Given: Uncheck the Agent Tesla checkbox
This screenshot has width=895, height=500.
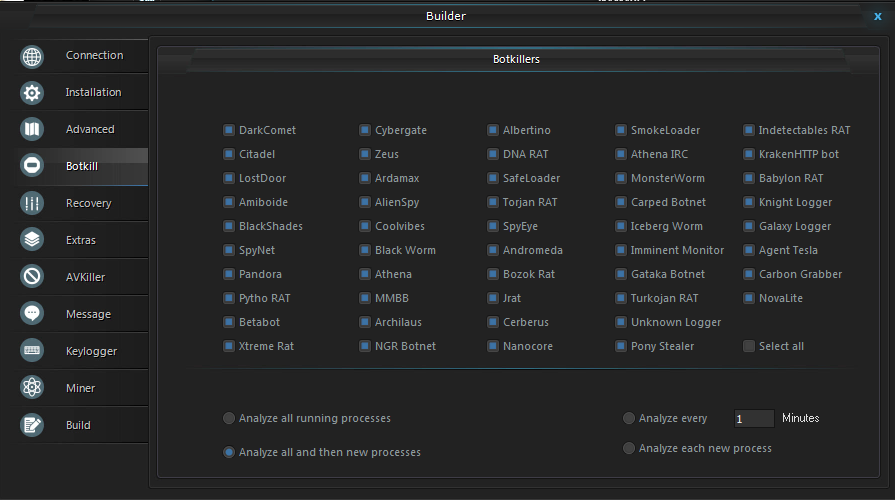Looking at the screenshot, I should (749, 250).
